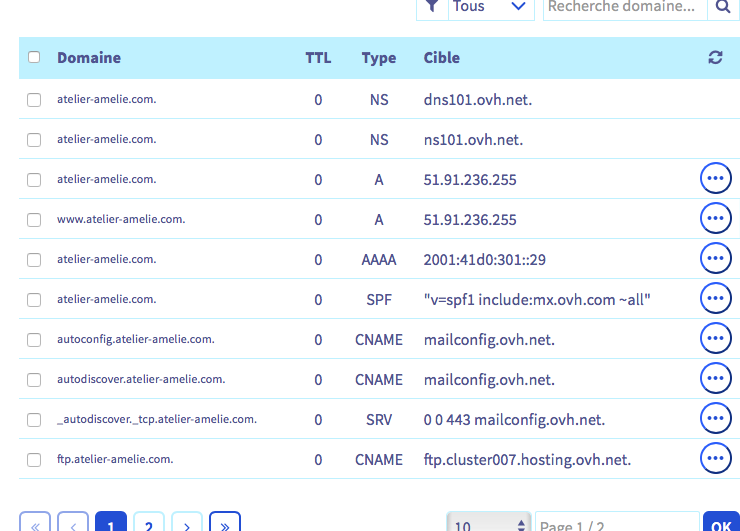Open actions menu for 51.91.236.255 atelier-amelie.com A record
The height and width of the screenshot is (531, 740).
(715, 179)
